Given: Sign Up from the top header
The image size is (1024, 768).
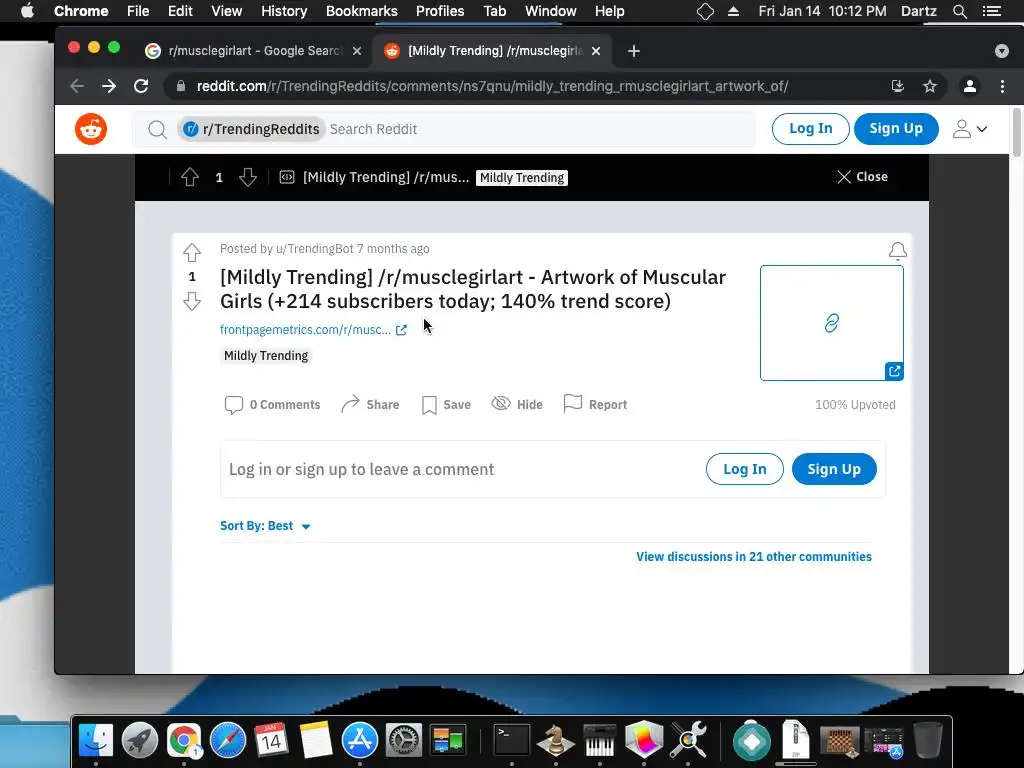Looking at the screenshot, I should (896, 129).
